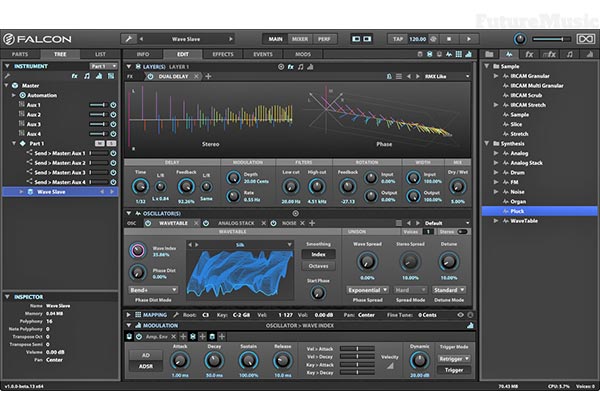Add an effect with plus next to Dual Delay
The height and width of the screenshot is (420, 600).
point(208,77)
